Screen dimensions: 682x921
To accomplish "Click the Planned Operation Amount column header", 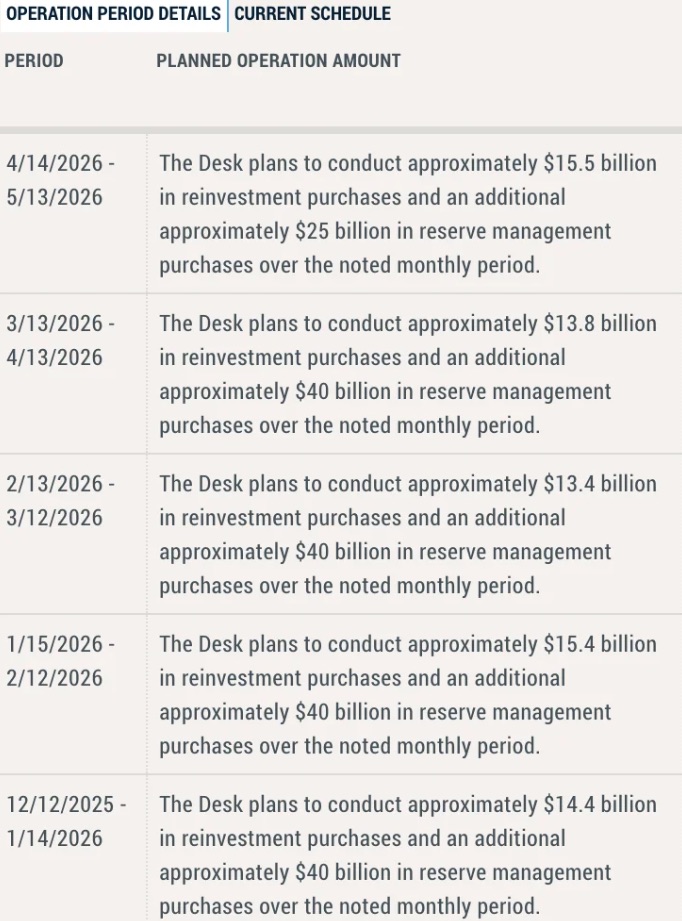I will coord(278,61).
